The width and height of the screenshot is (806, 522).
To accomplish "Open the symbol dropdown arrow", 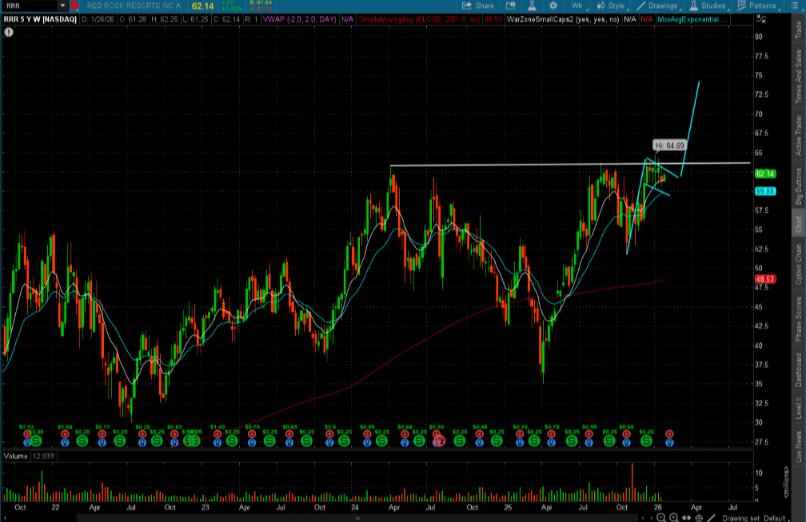I will point(62,6).
